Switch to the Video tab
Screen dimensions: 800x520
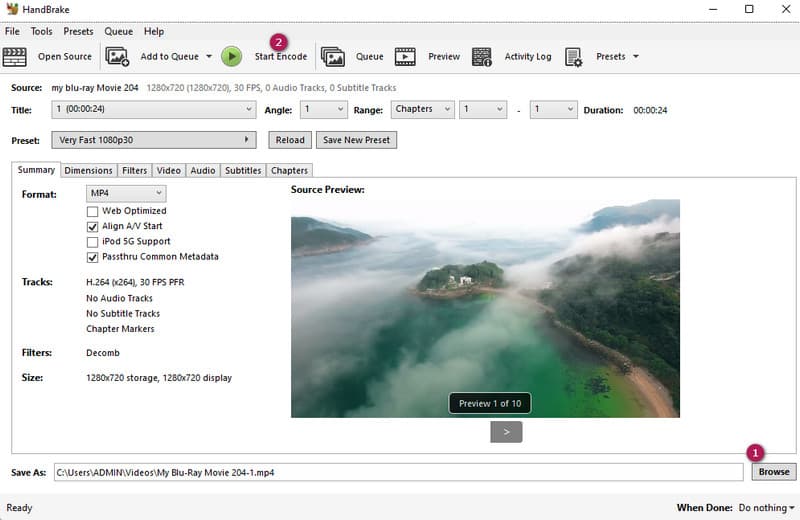pos(168,171)
